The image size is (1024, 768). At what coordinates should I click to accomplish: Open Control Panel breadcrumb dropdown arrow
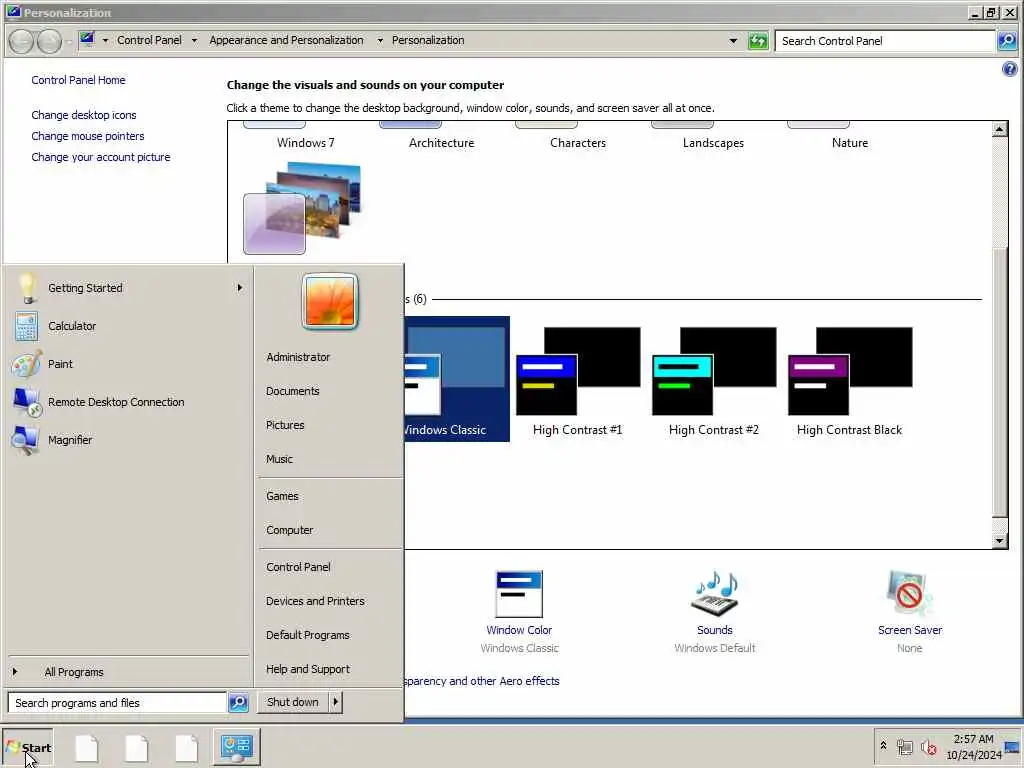point(194,40)
